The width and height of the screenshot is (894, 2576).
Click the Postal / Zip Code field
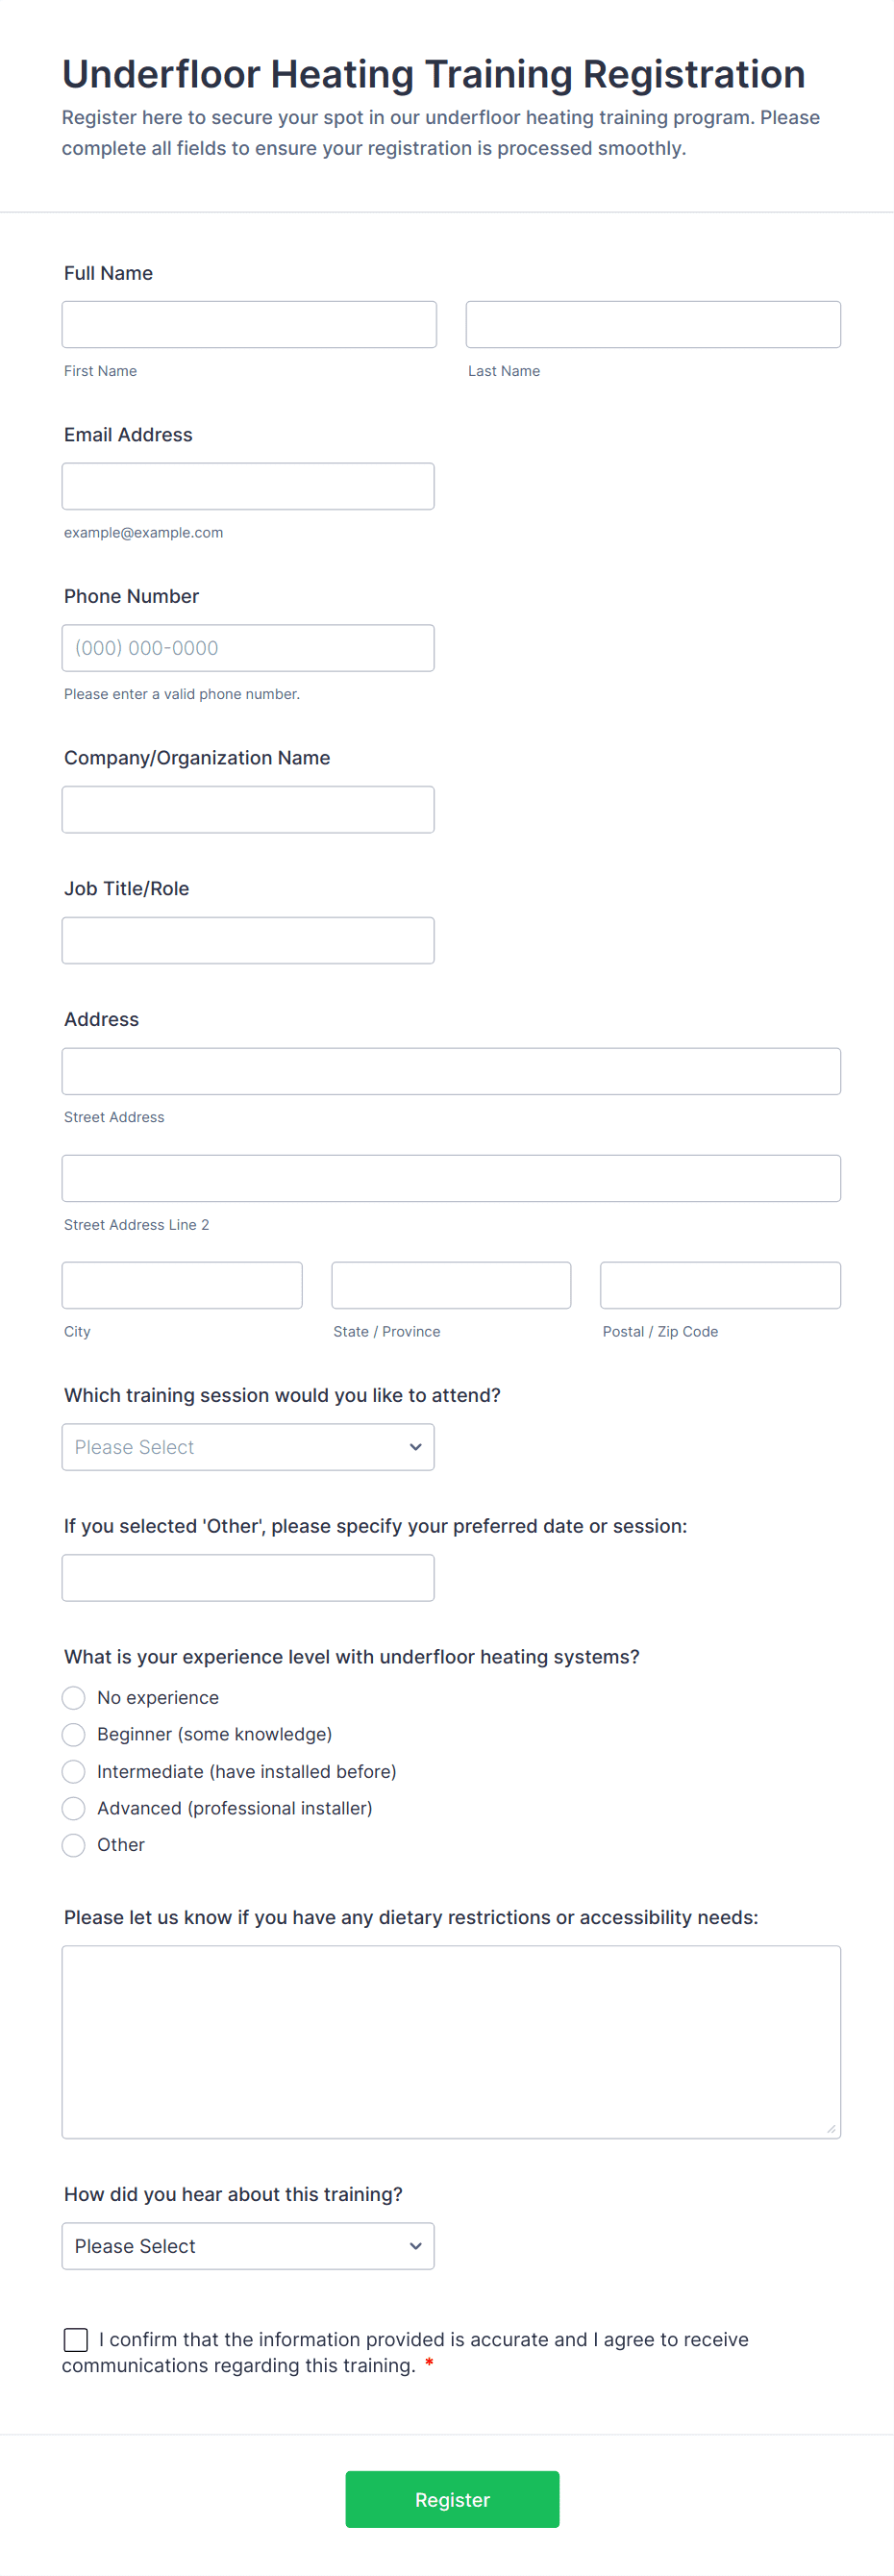720,1285
